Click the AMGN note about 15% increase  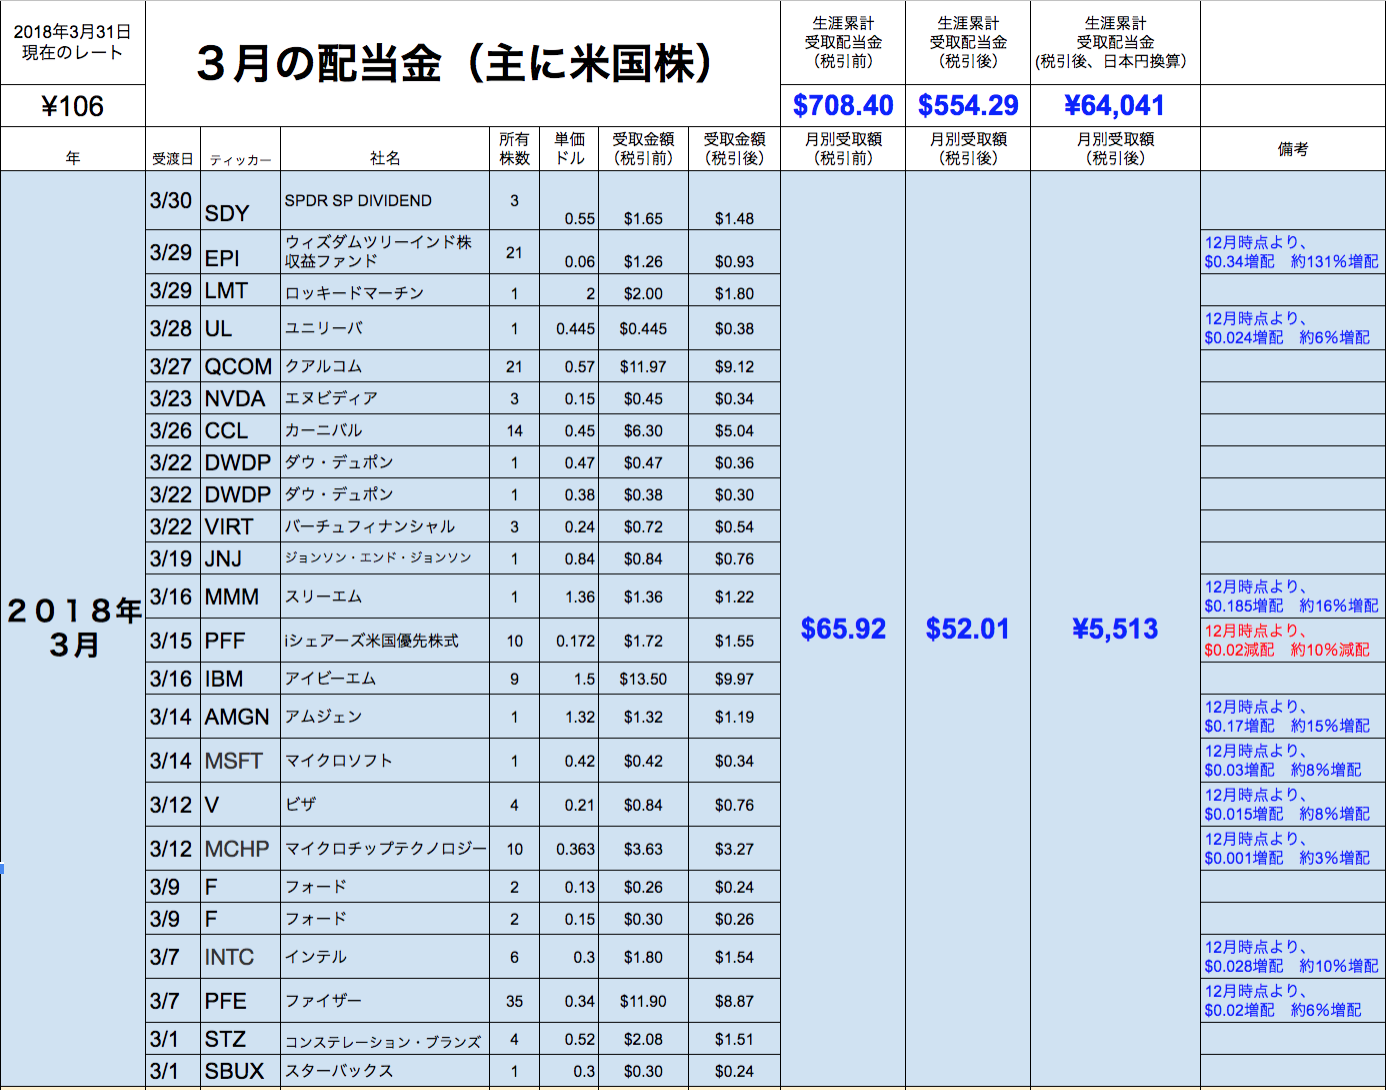click(1292, 716)
